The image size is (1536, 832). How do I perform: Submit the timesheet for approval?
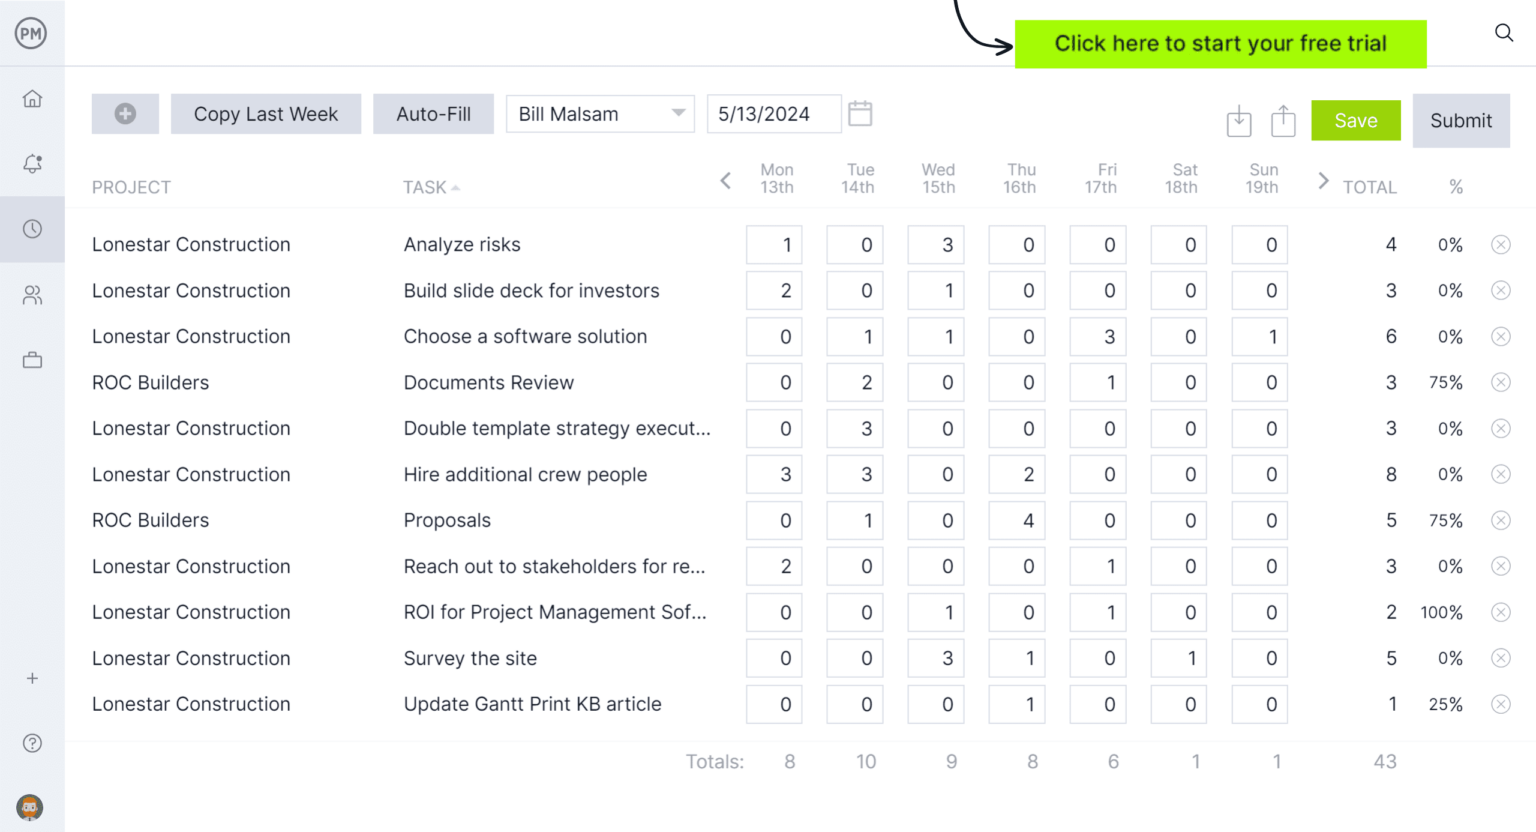[1461, 120]
